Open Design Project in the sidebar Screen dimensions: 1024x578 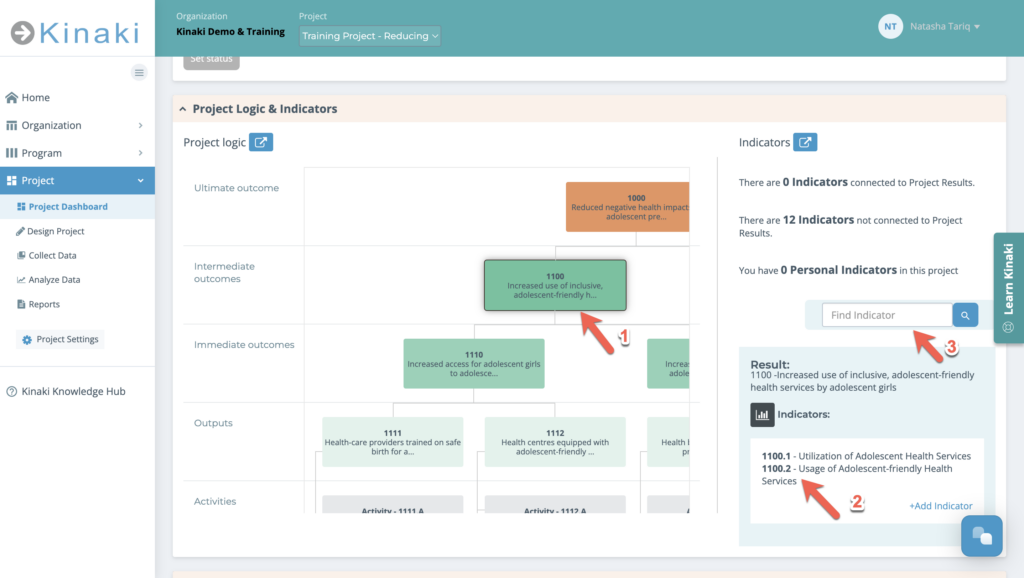point(56,231)
